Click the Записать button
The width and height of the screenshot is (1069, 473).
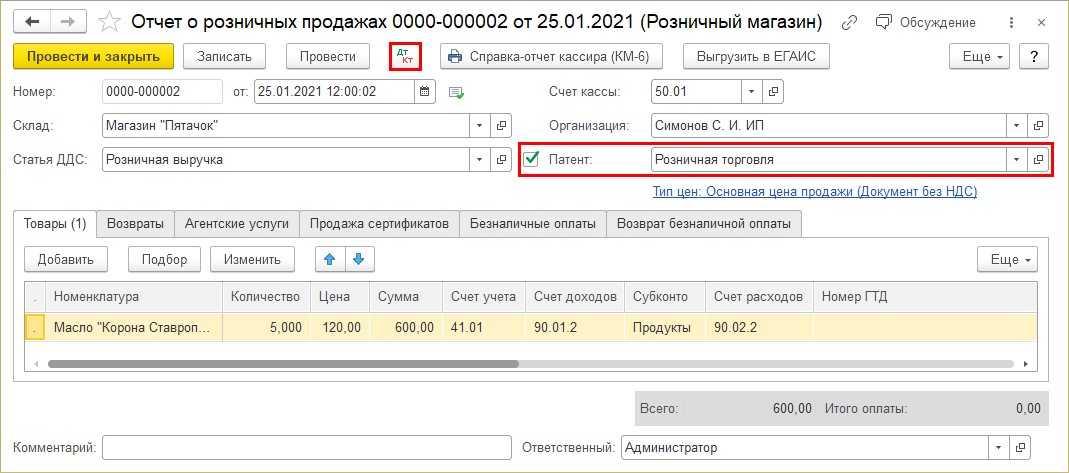coord(224,57)
